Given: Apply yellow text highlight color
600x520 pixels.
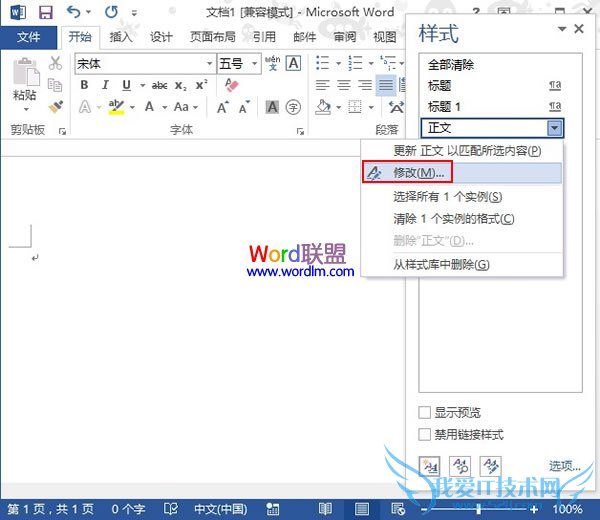Looking at the screenshot, I should pos(116,107).
